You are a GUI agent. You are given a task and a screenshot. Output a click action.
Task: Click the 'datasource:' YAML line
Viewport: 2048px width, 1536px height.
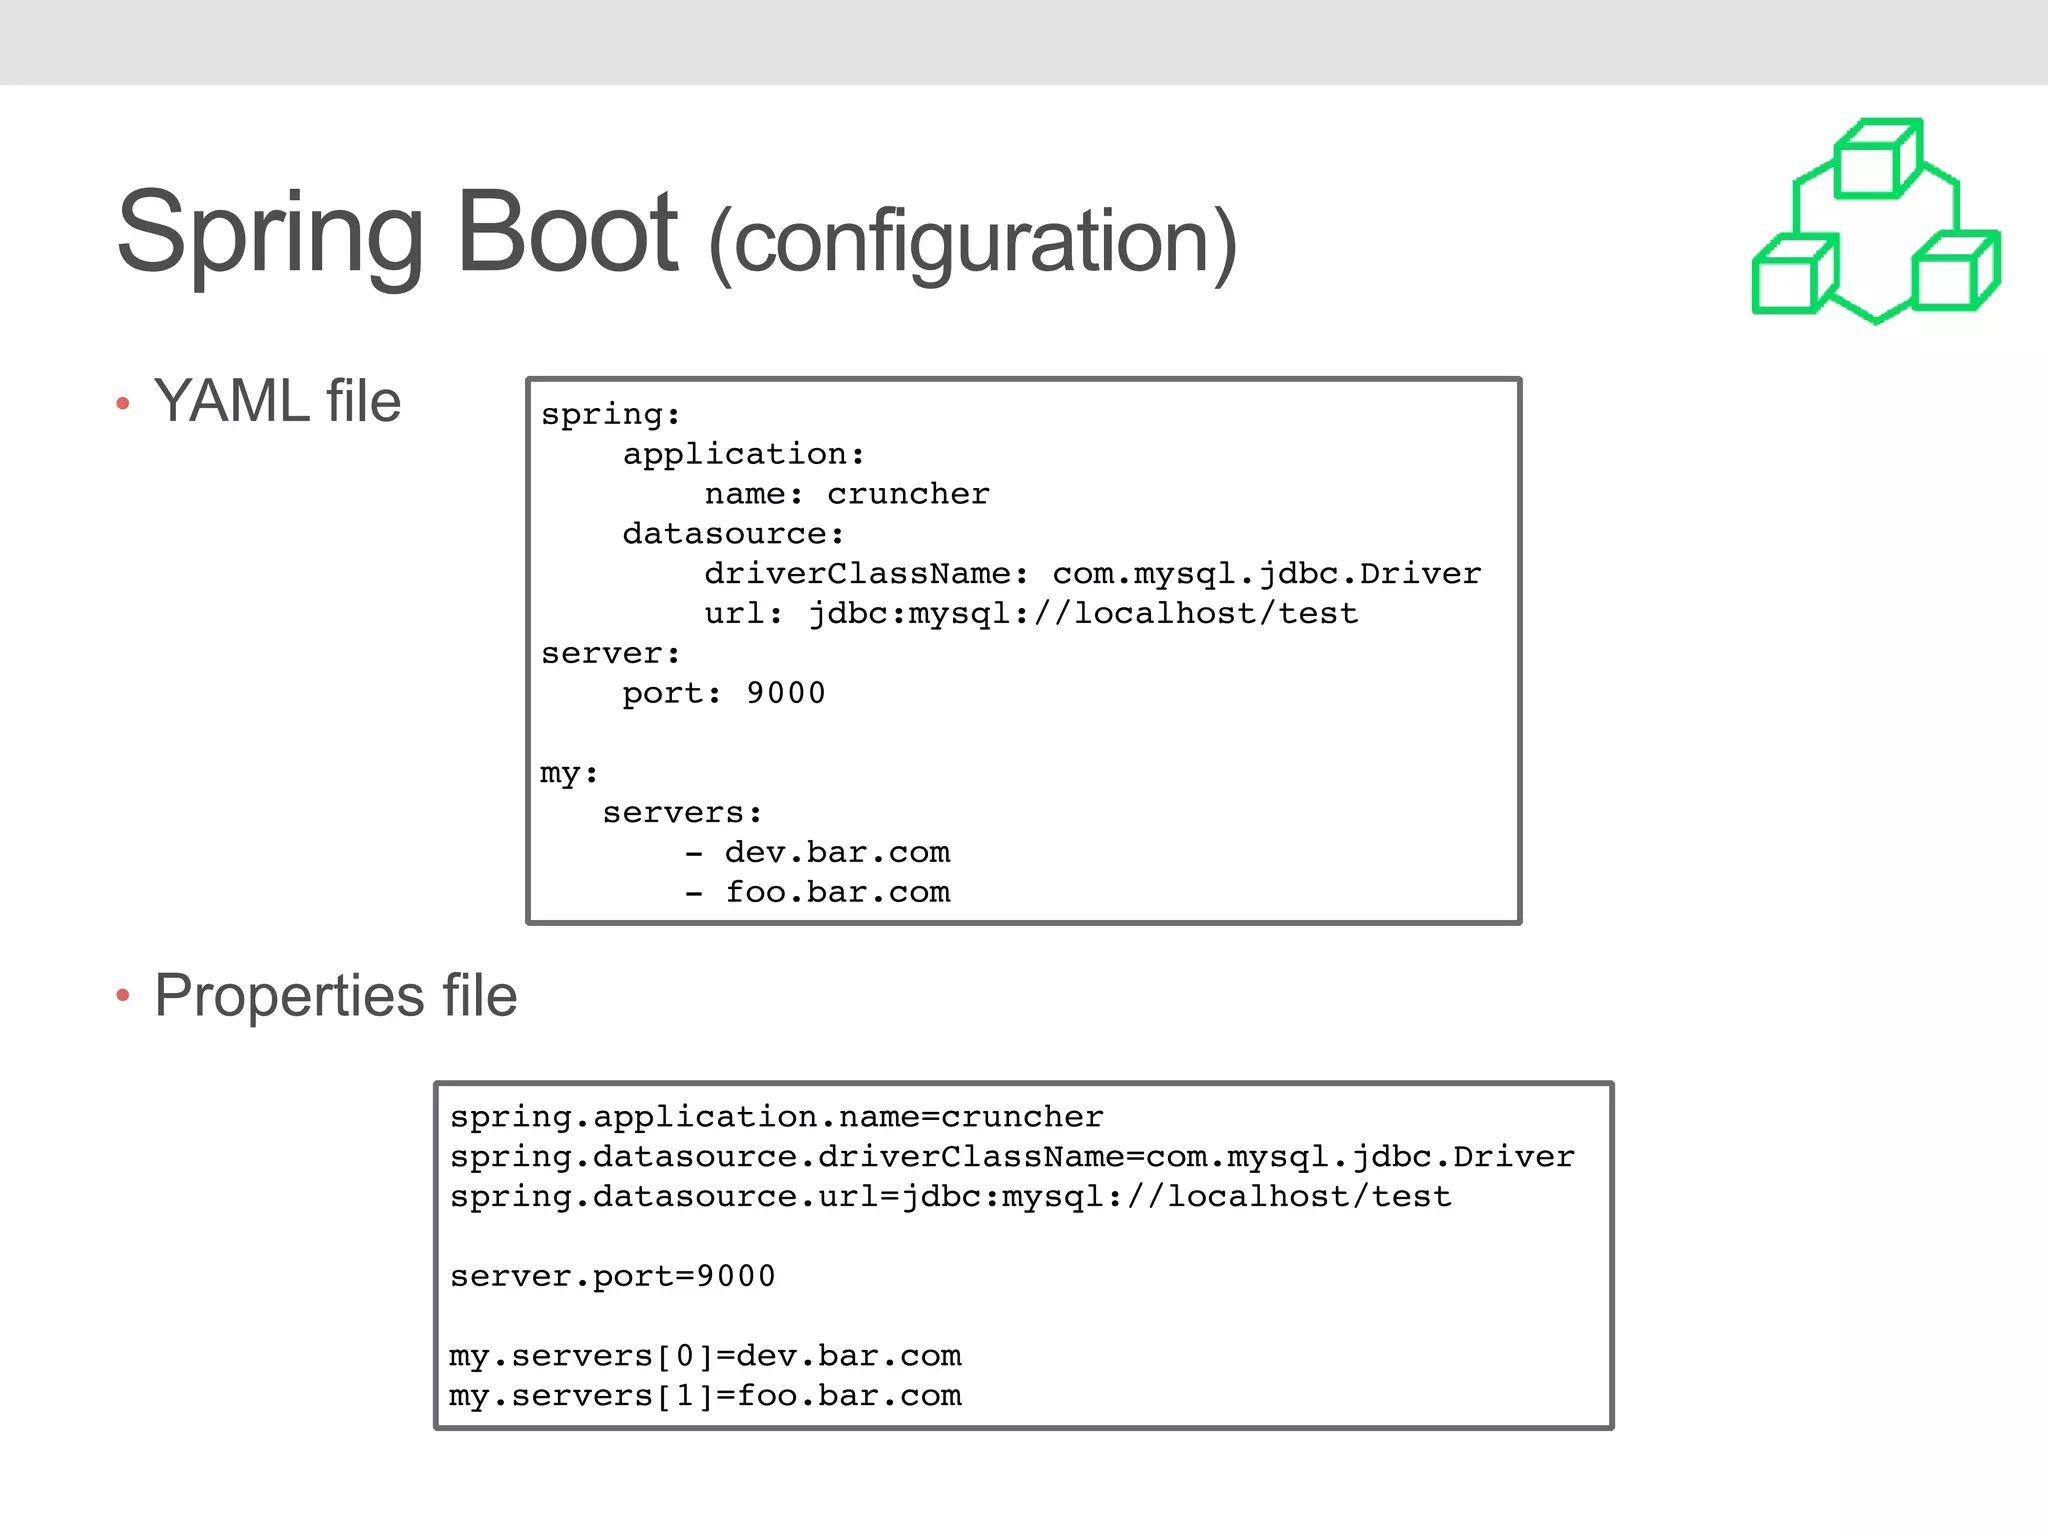(x=733, y=534)
